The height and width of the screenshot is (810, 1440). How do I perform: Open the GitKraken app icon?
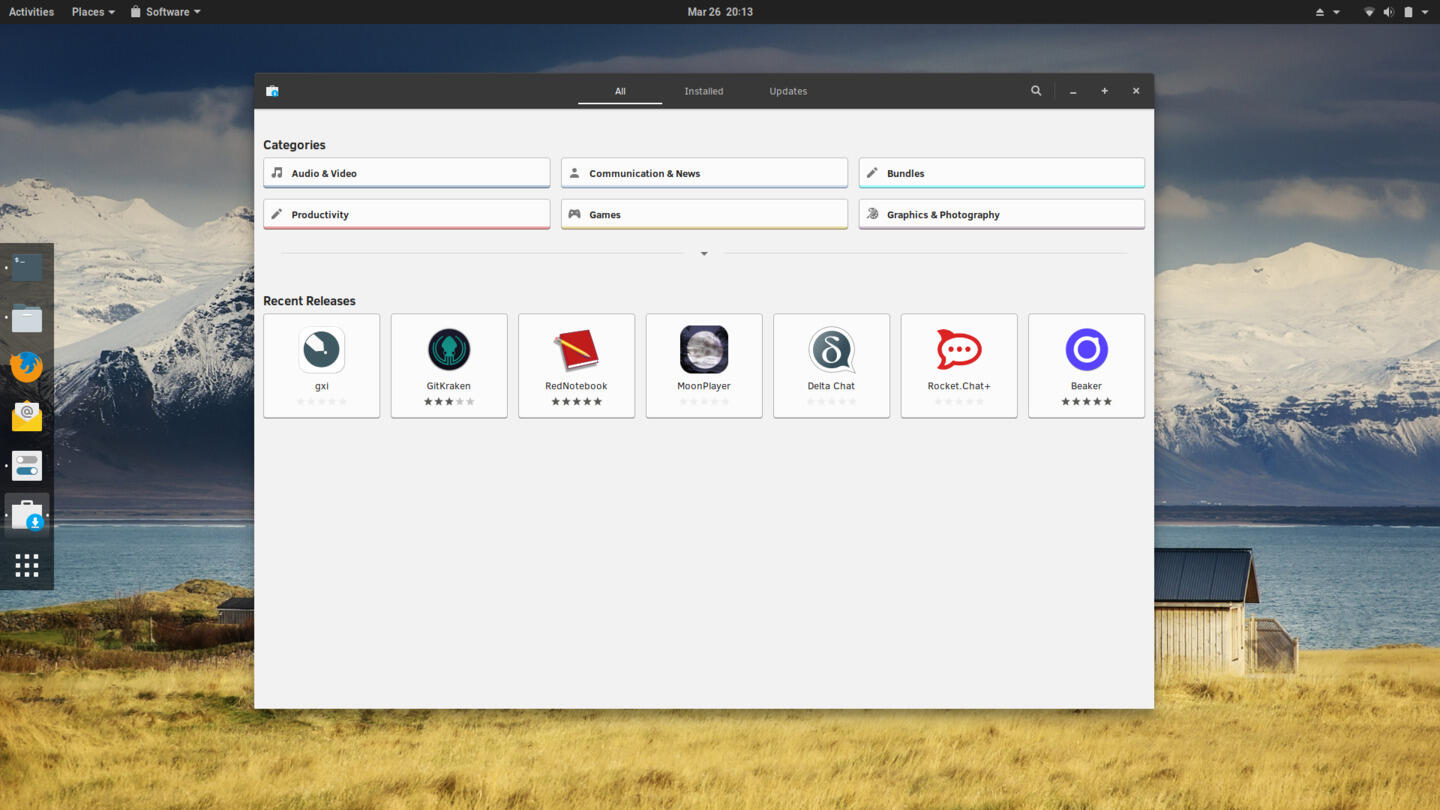449,349
